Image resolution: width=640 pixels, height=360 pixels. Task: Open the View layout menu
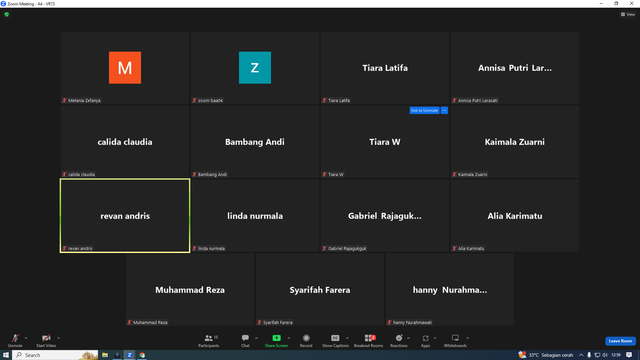628,14
